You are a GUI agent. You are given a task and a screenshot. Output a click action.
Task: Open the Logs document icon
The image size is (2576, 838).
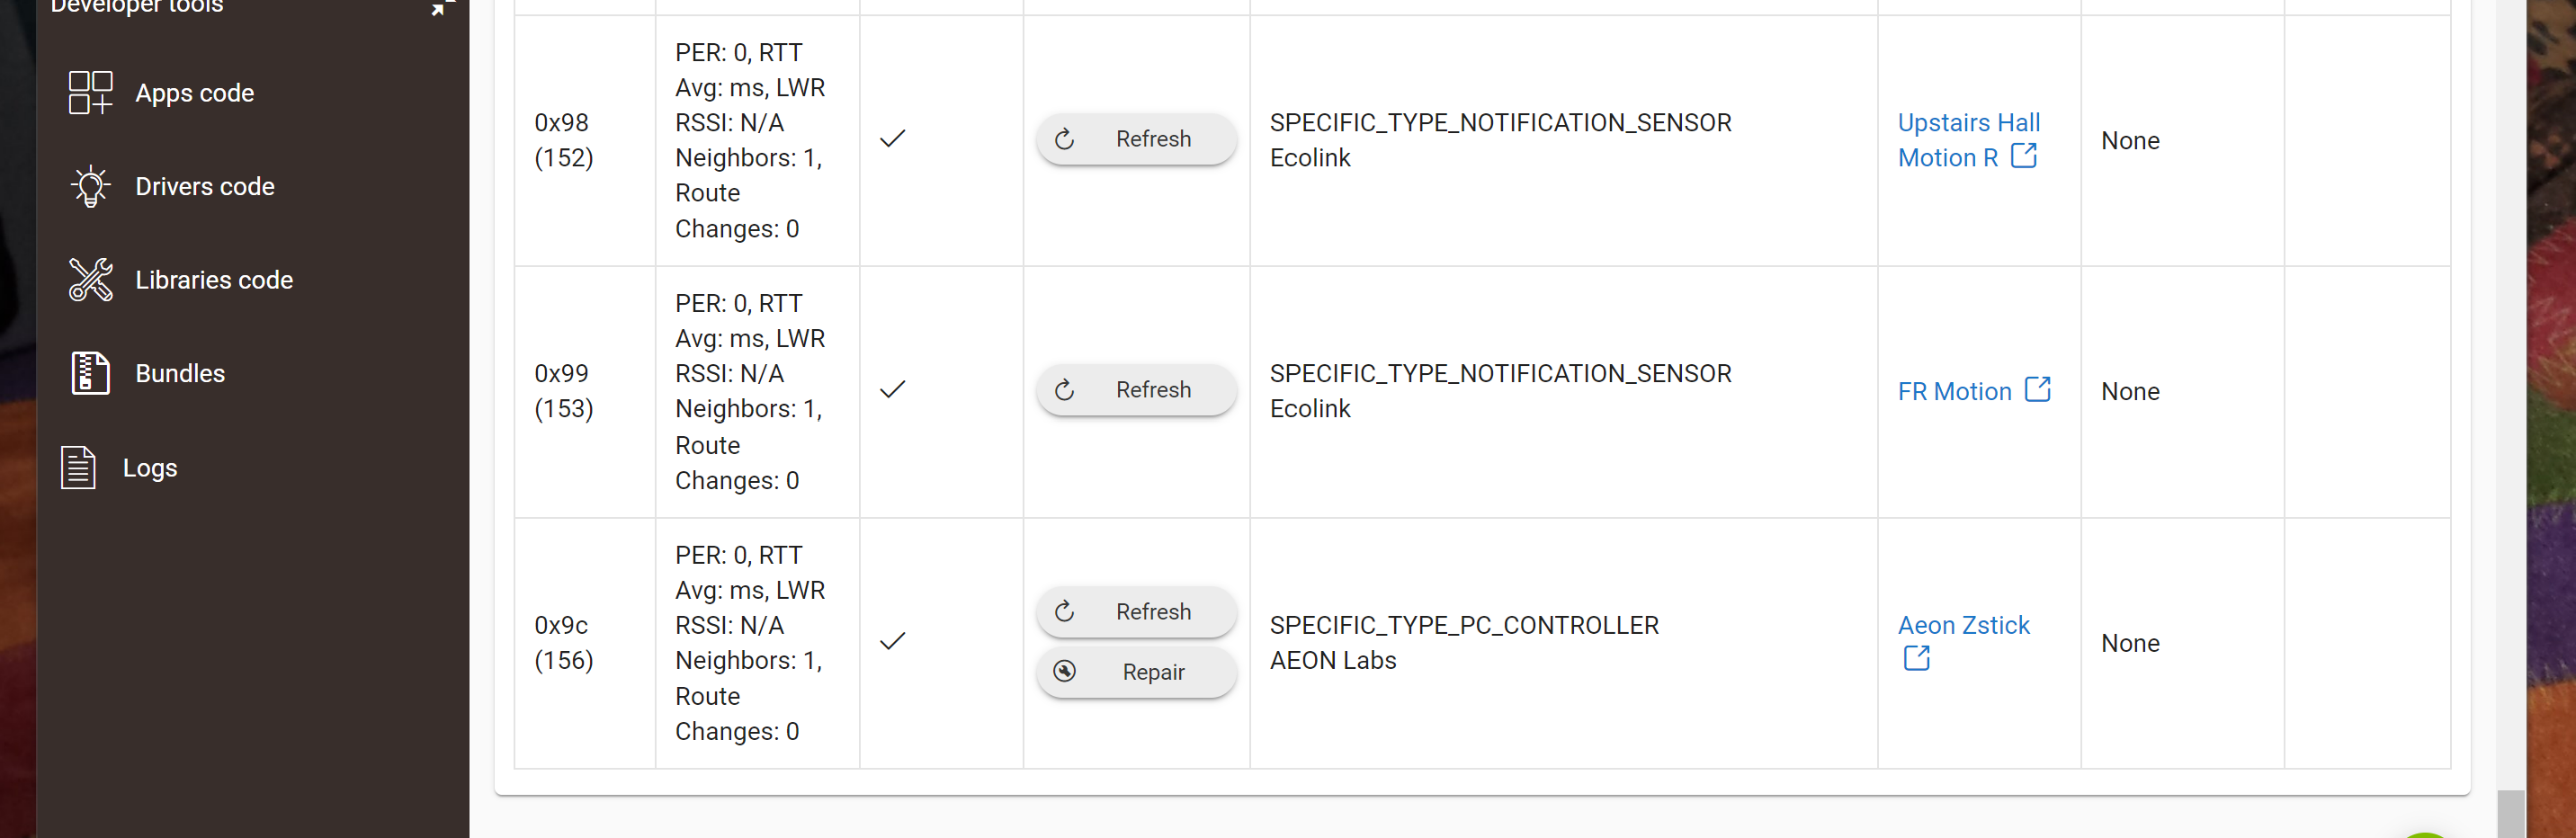tap(78, 467)
